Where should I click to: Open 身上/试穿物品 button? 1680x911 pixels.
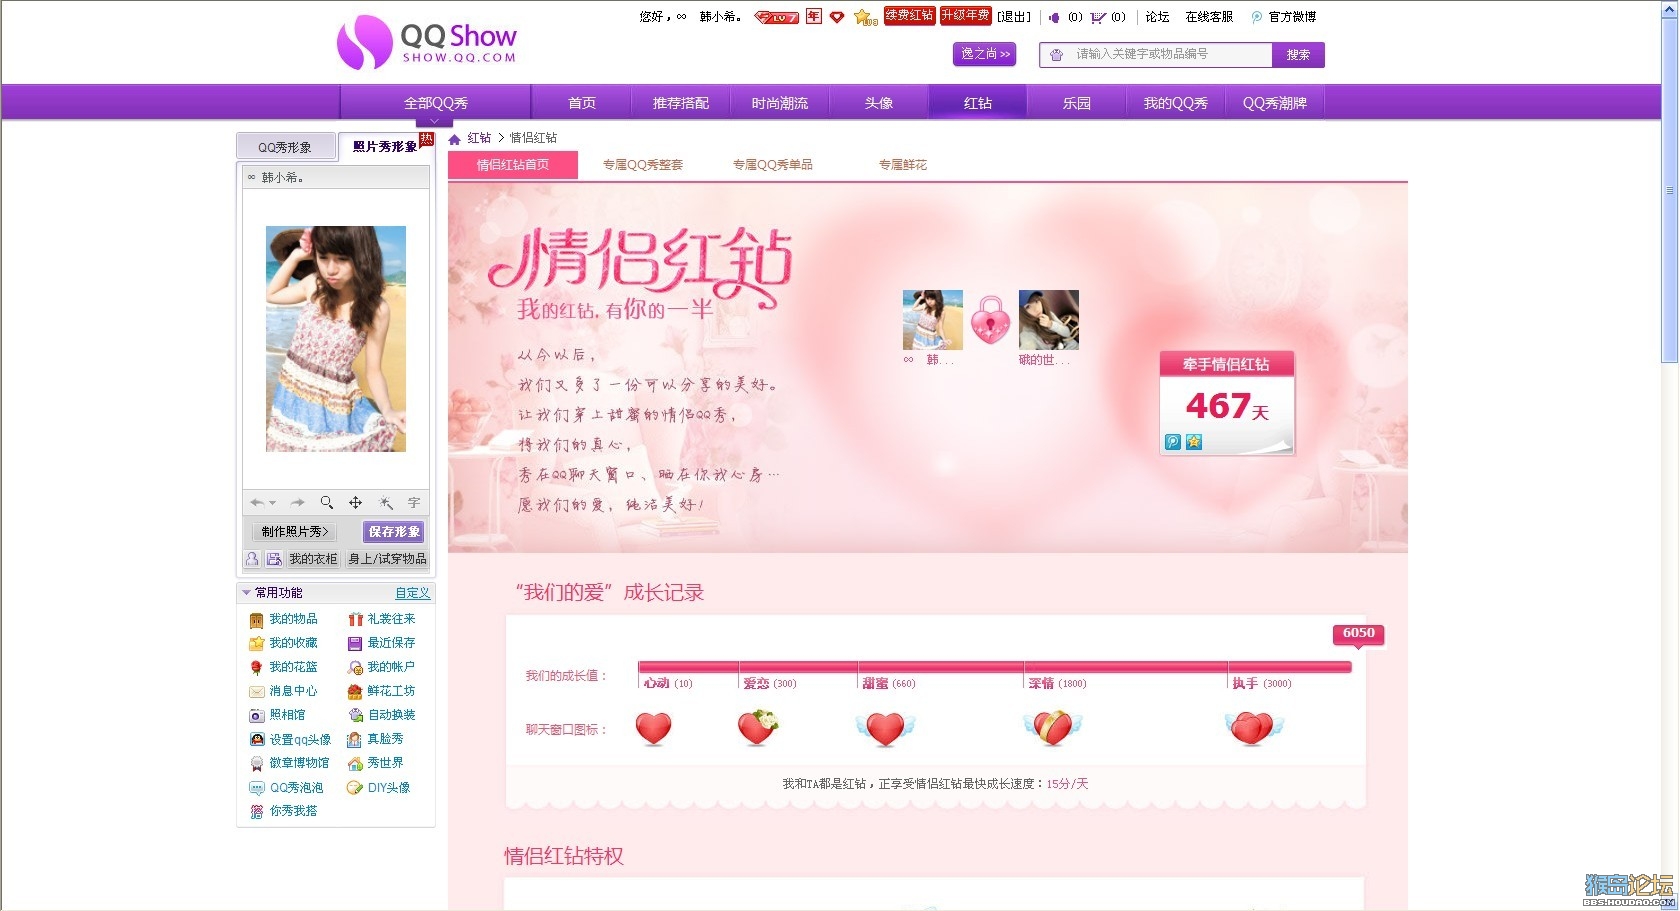coord(387,559)
